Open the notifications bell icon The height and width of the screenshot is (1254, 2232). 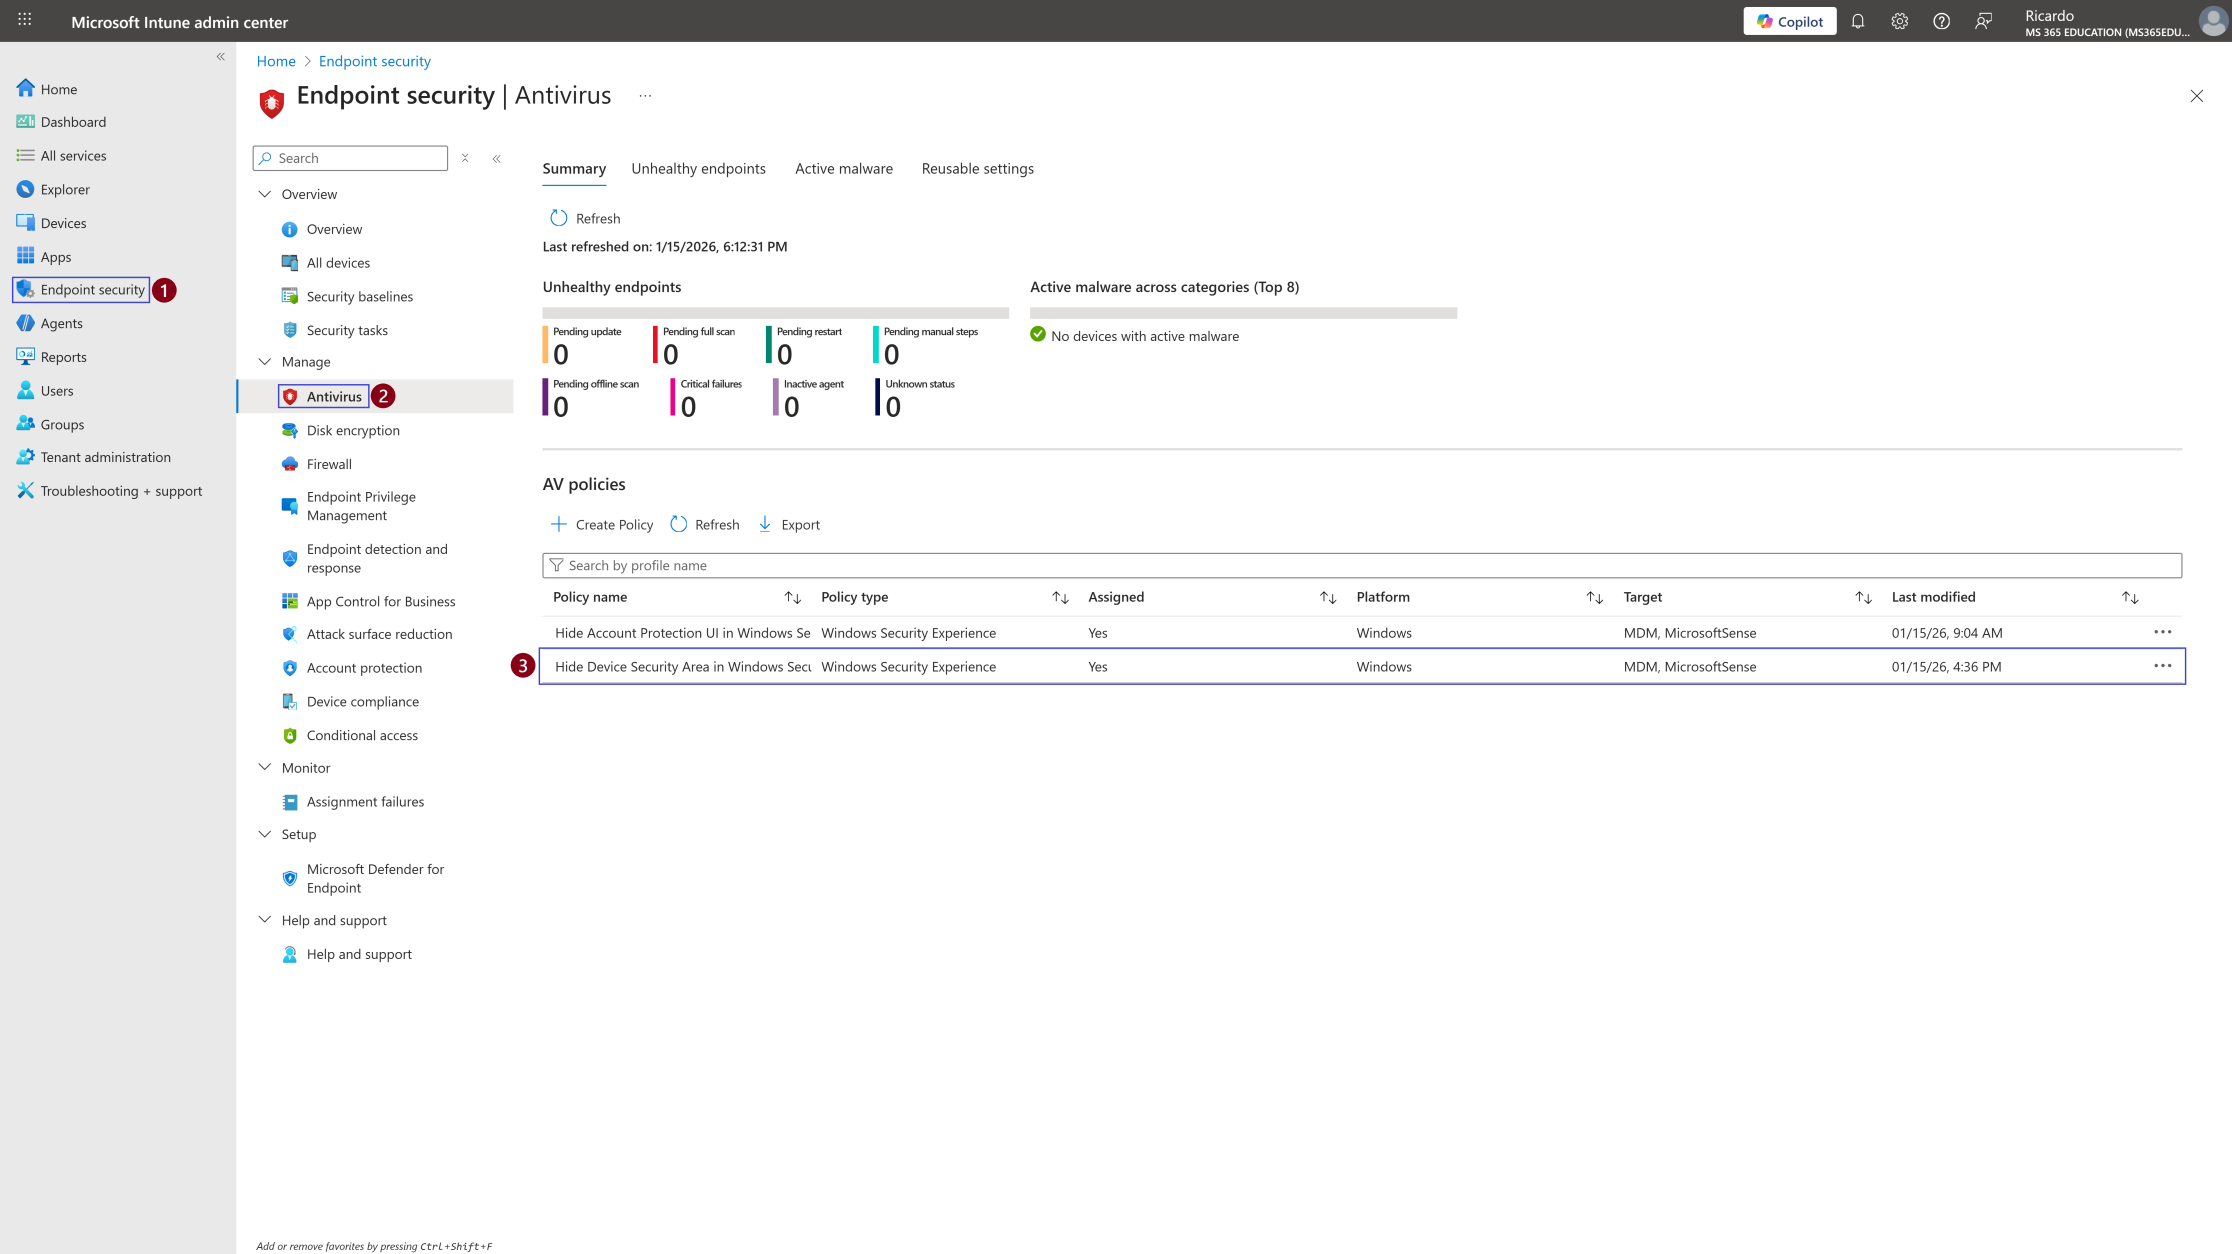[1858, 21]
